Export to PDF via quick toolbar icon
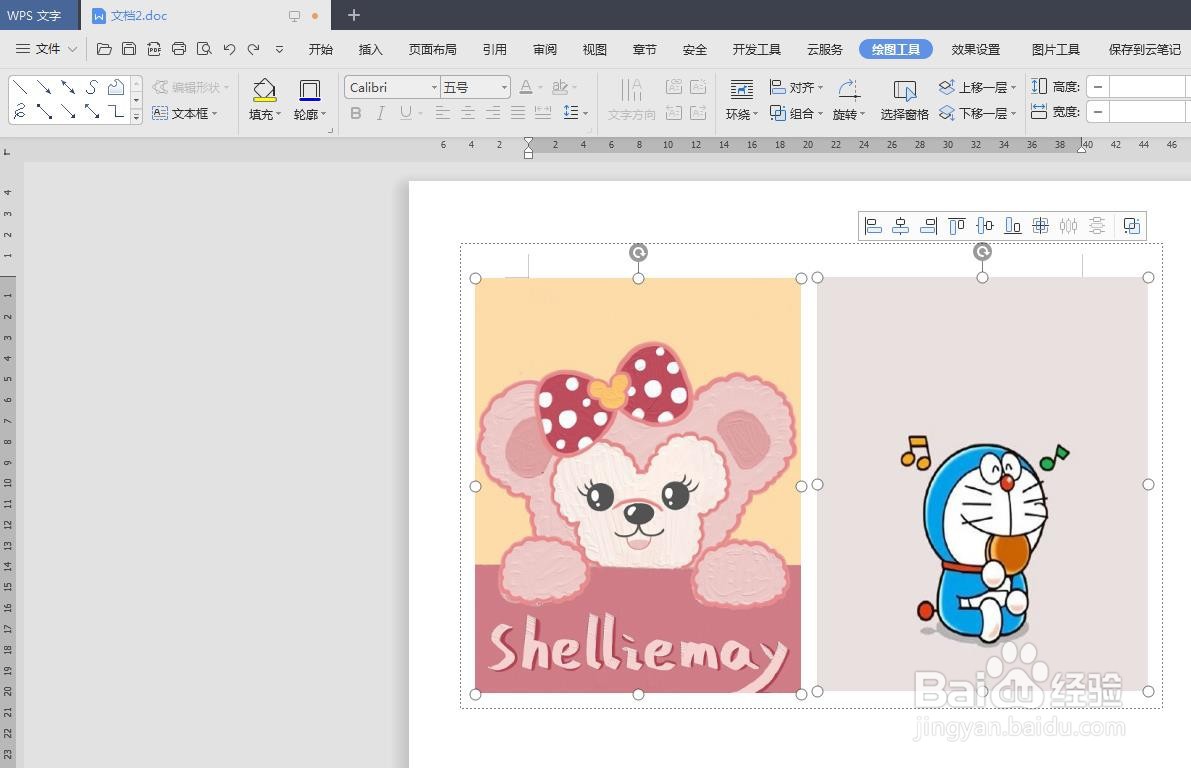Screen dimensions: 1191x768 coord(154,49)
